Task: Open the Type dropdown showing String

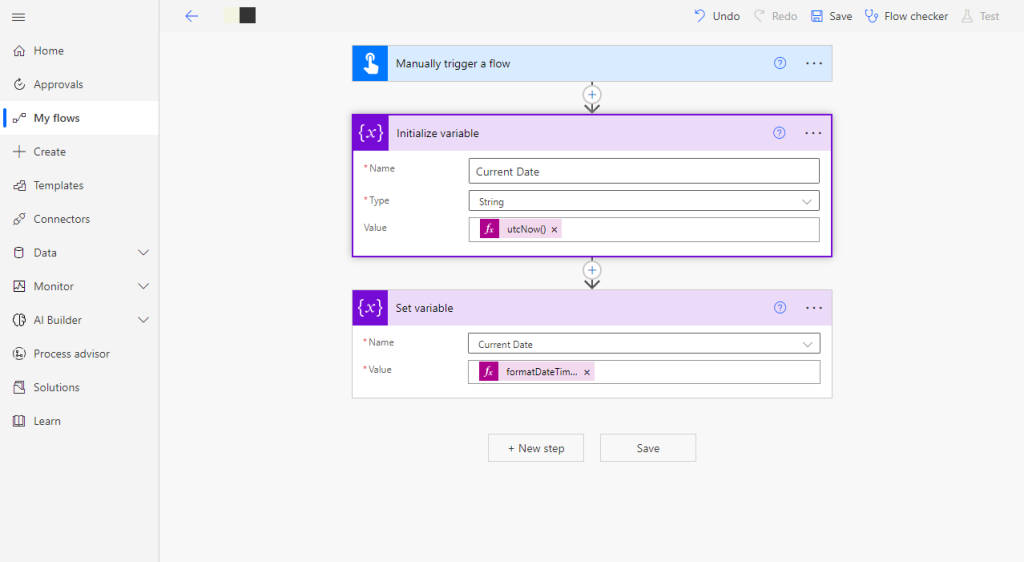Action: pyautogui.click(x=644, y=202)
